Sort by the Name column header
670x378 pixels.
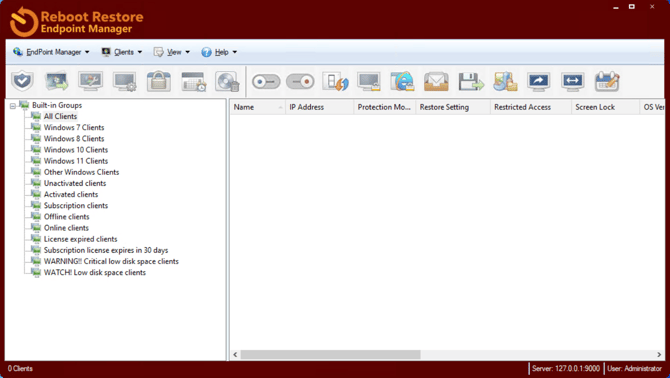click(x=257, y=107)
